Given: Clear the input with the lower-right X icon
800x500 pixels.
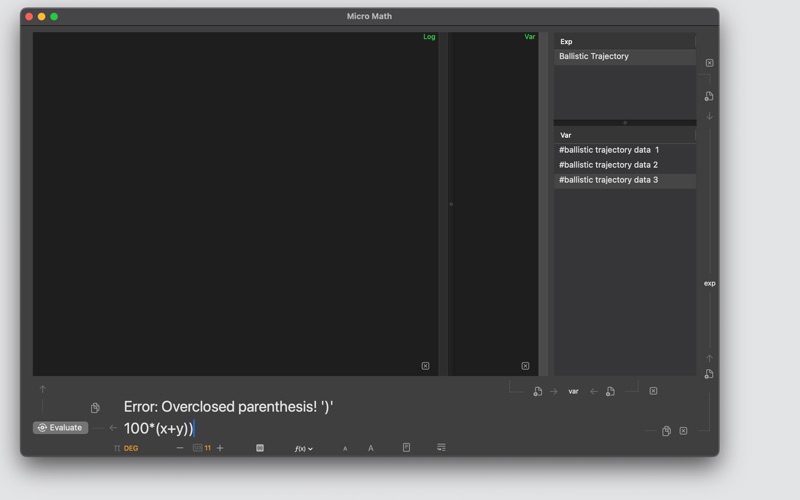Looking at the screenshot, I should click(684, 431).
